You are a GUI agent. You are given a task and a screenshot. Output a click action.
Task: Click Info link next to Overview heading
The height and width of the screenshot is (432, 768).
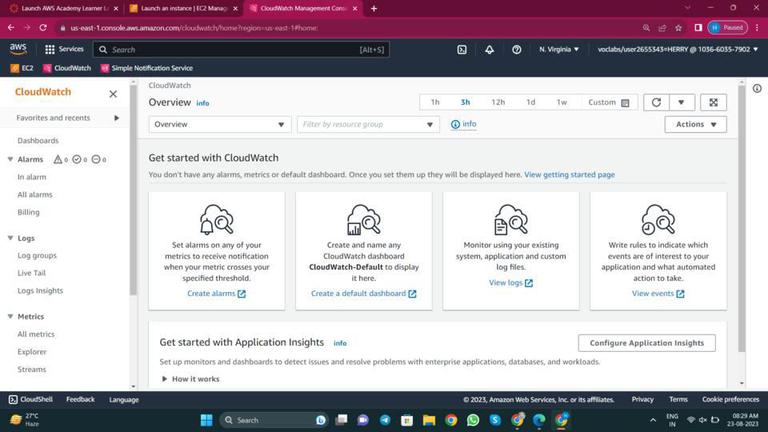click(203, 103)
